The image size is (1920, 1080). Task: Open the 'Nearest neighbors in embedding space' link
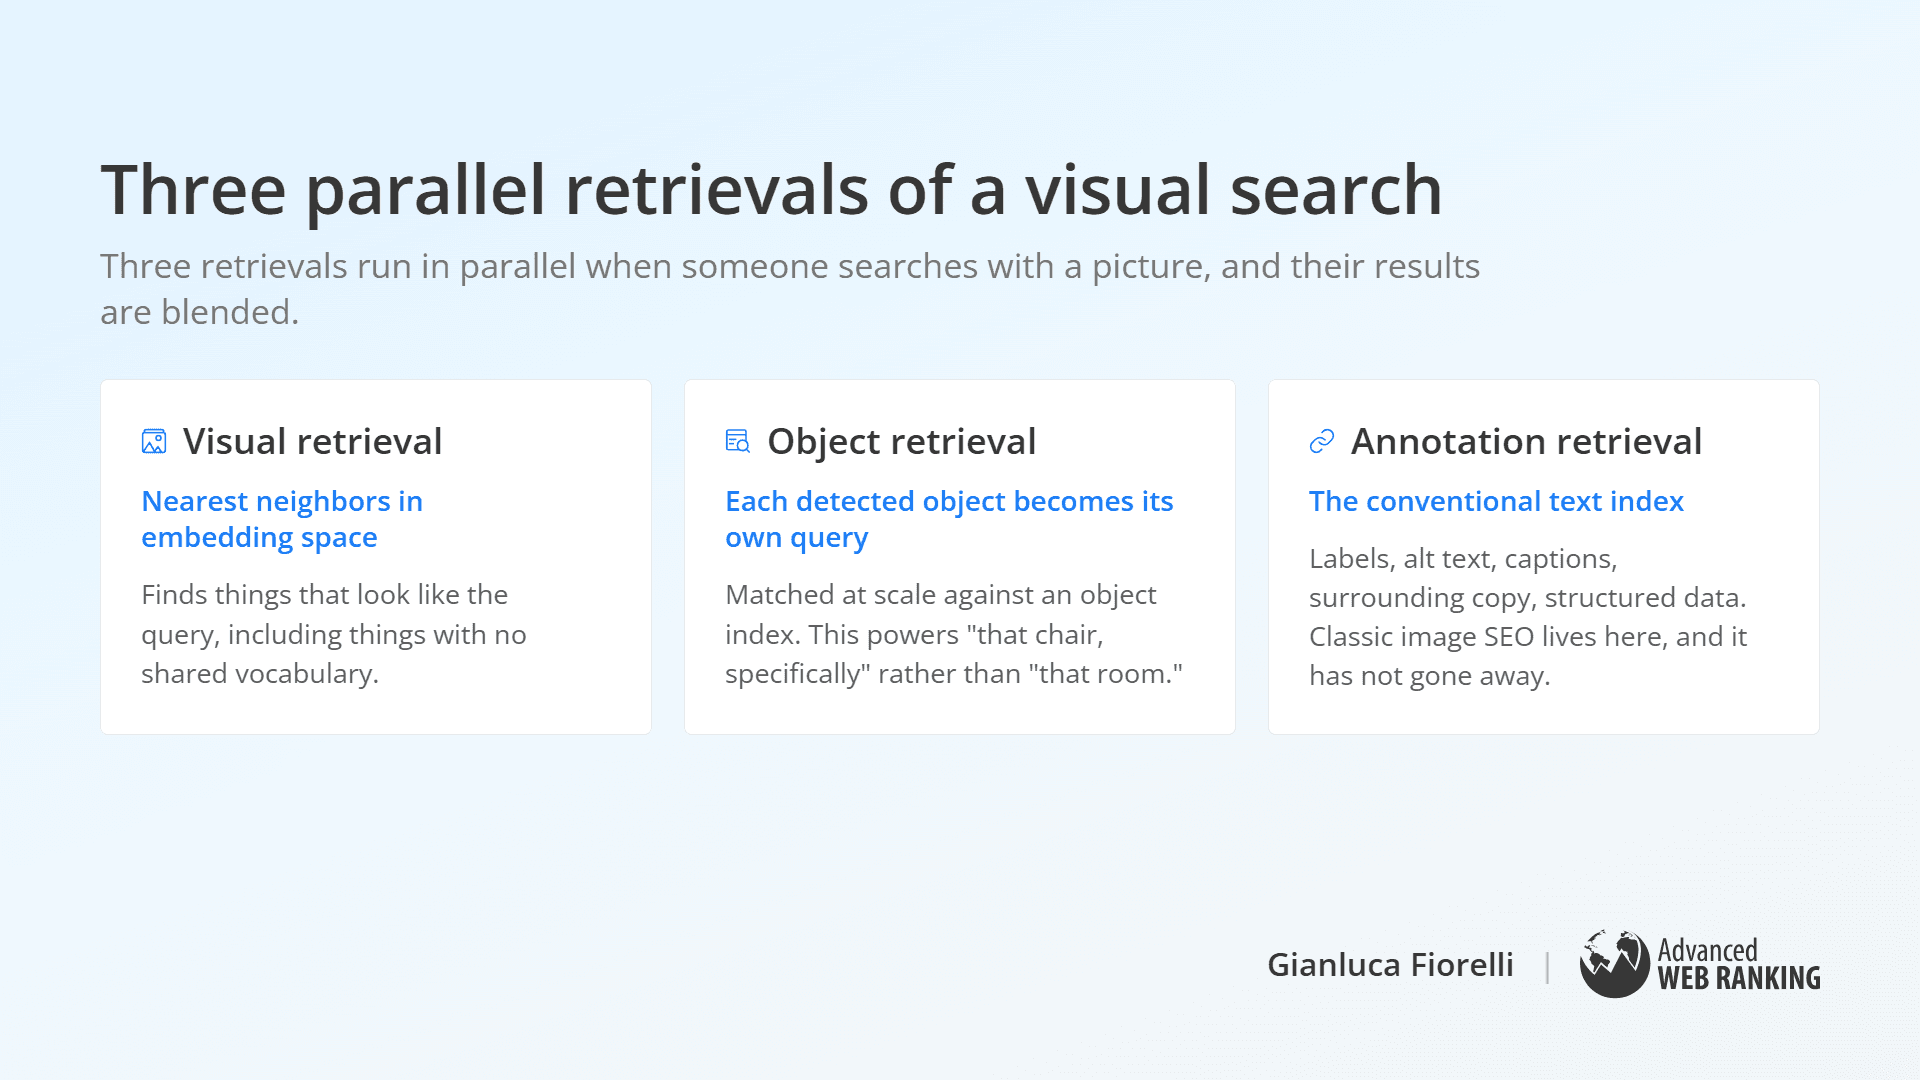click(282, 519)
